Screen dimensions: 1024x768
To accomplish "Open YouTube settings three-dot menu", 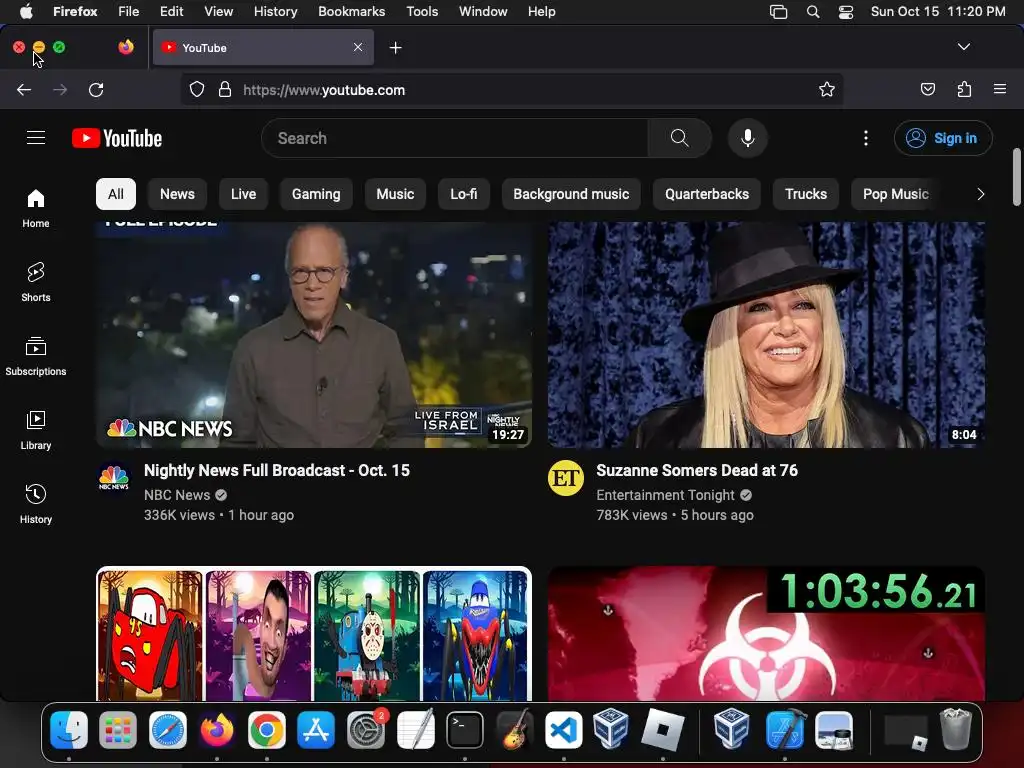I will 866,138.
